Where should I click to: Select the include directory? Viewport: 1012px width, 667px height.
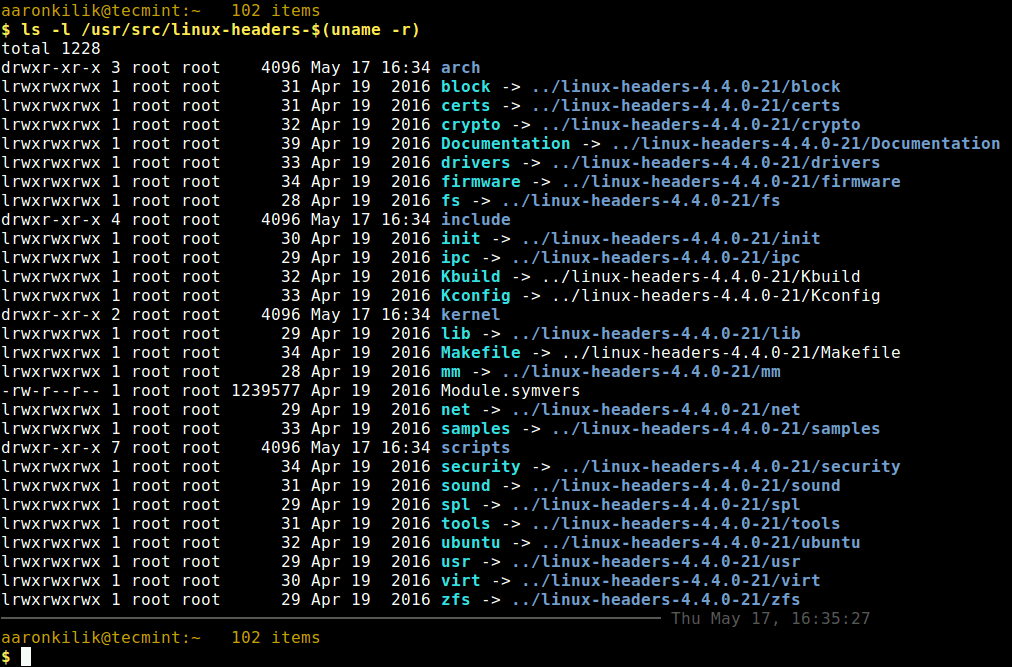click(474, 219)
